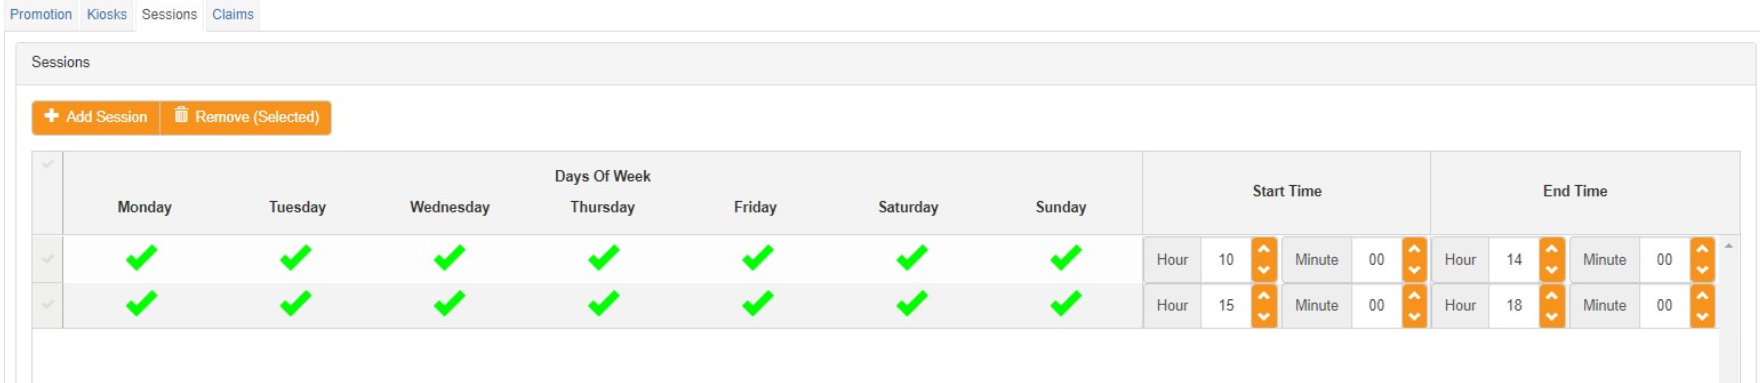The width and height of the screenshot is (1760, 383).
Task: Toggle Saturday checkmark in first session row
Action: tap(912, 258)
